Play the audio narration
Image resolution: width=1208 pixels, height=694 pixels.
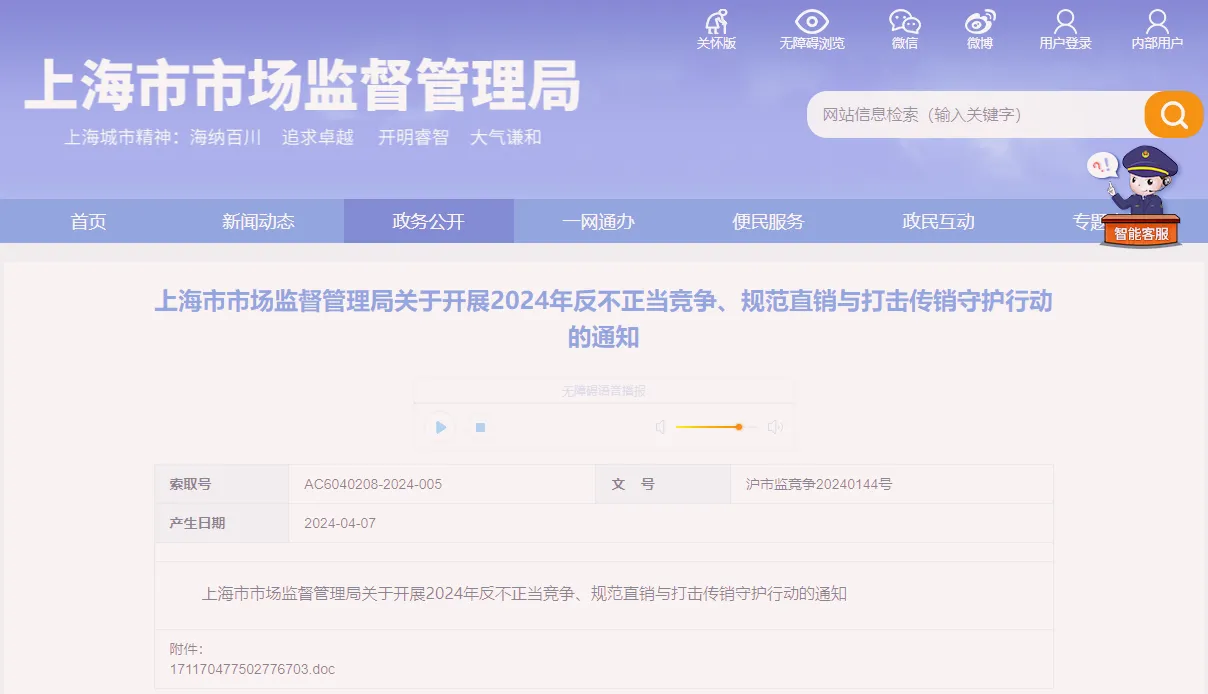click(440, 427)
